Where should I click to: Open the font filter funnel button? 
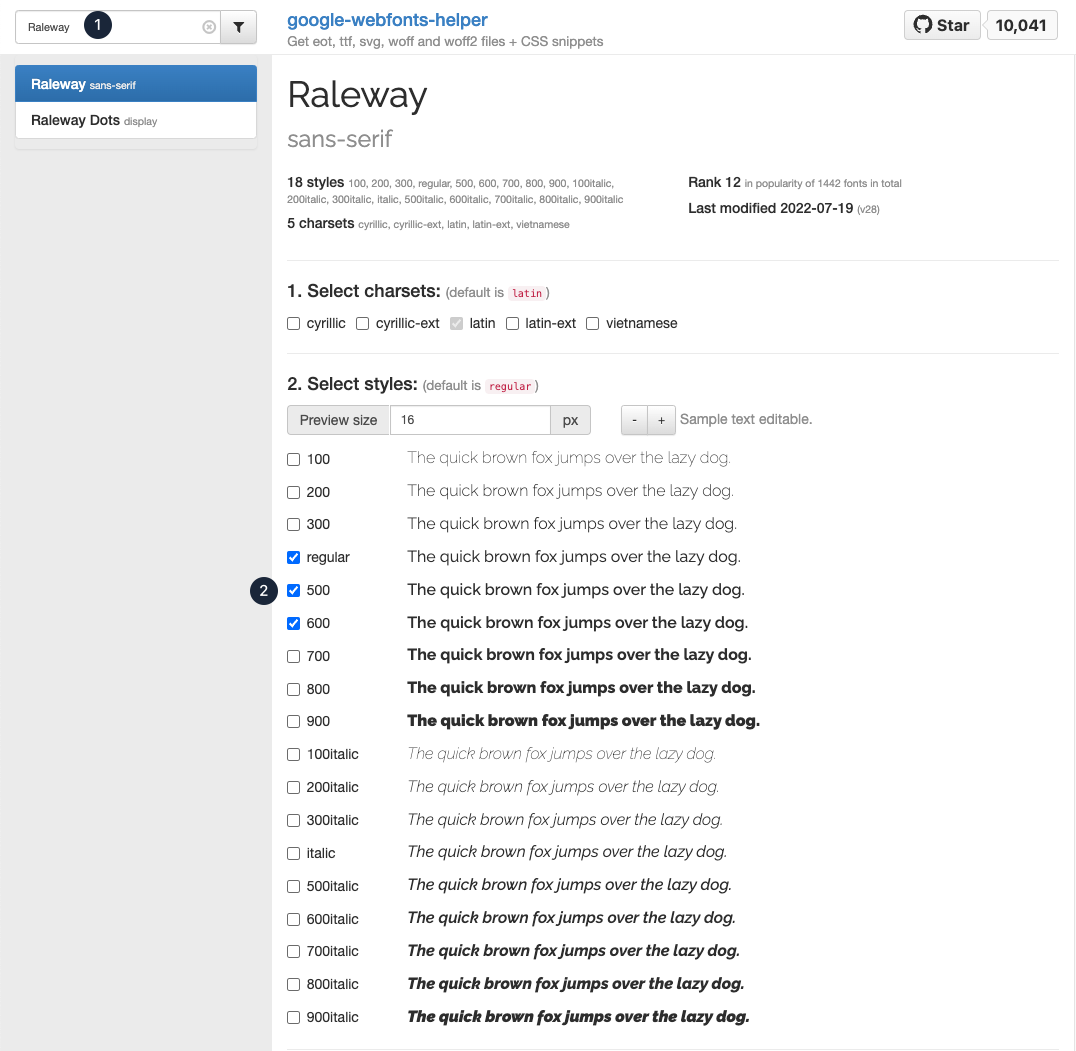pyautogui.click(x=239, y=27)
